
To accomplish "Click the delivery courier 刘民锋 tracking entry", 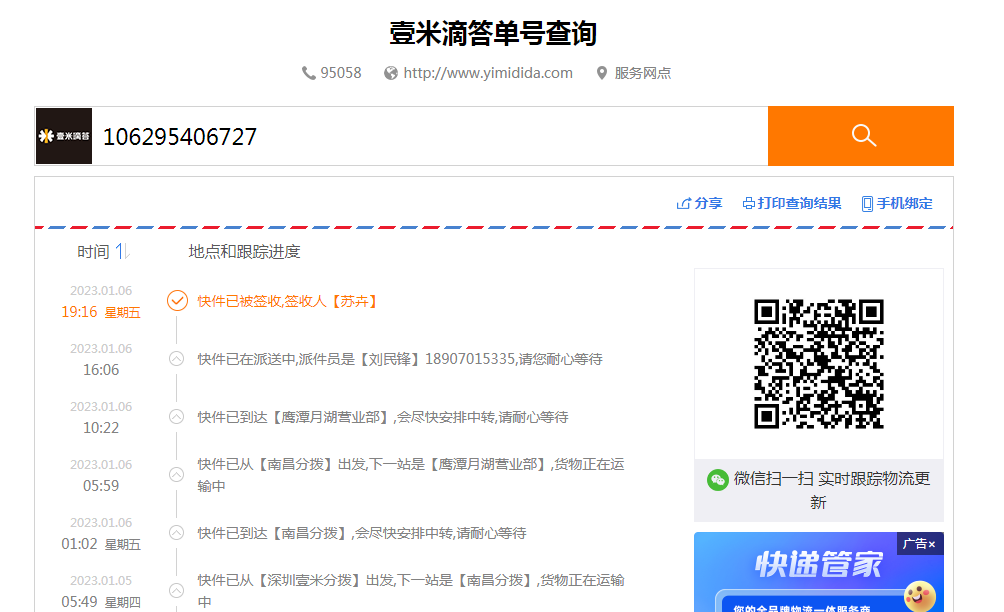I will click(x=400, y=359).
